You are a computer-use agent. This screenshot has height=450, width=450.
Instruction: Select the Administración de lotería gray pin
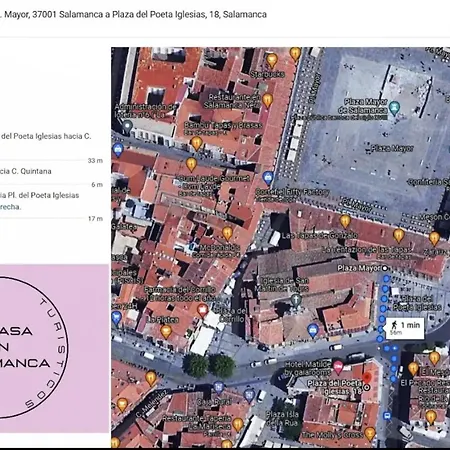(x=127, y=127)
